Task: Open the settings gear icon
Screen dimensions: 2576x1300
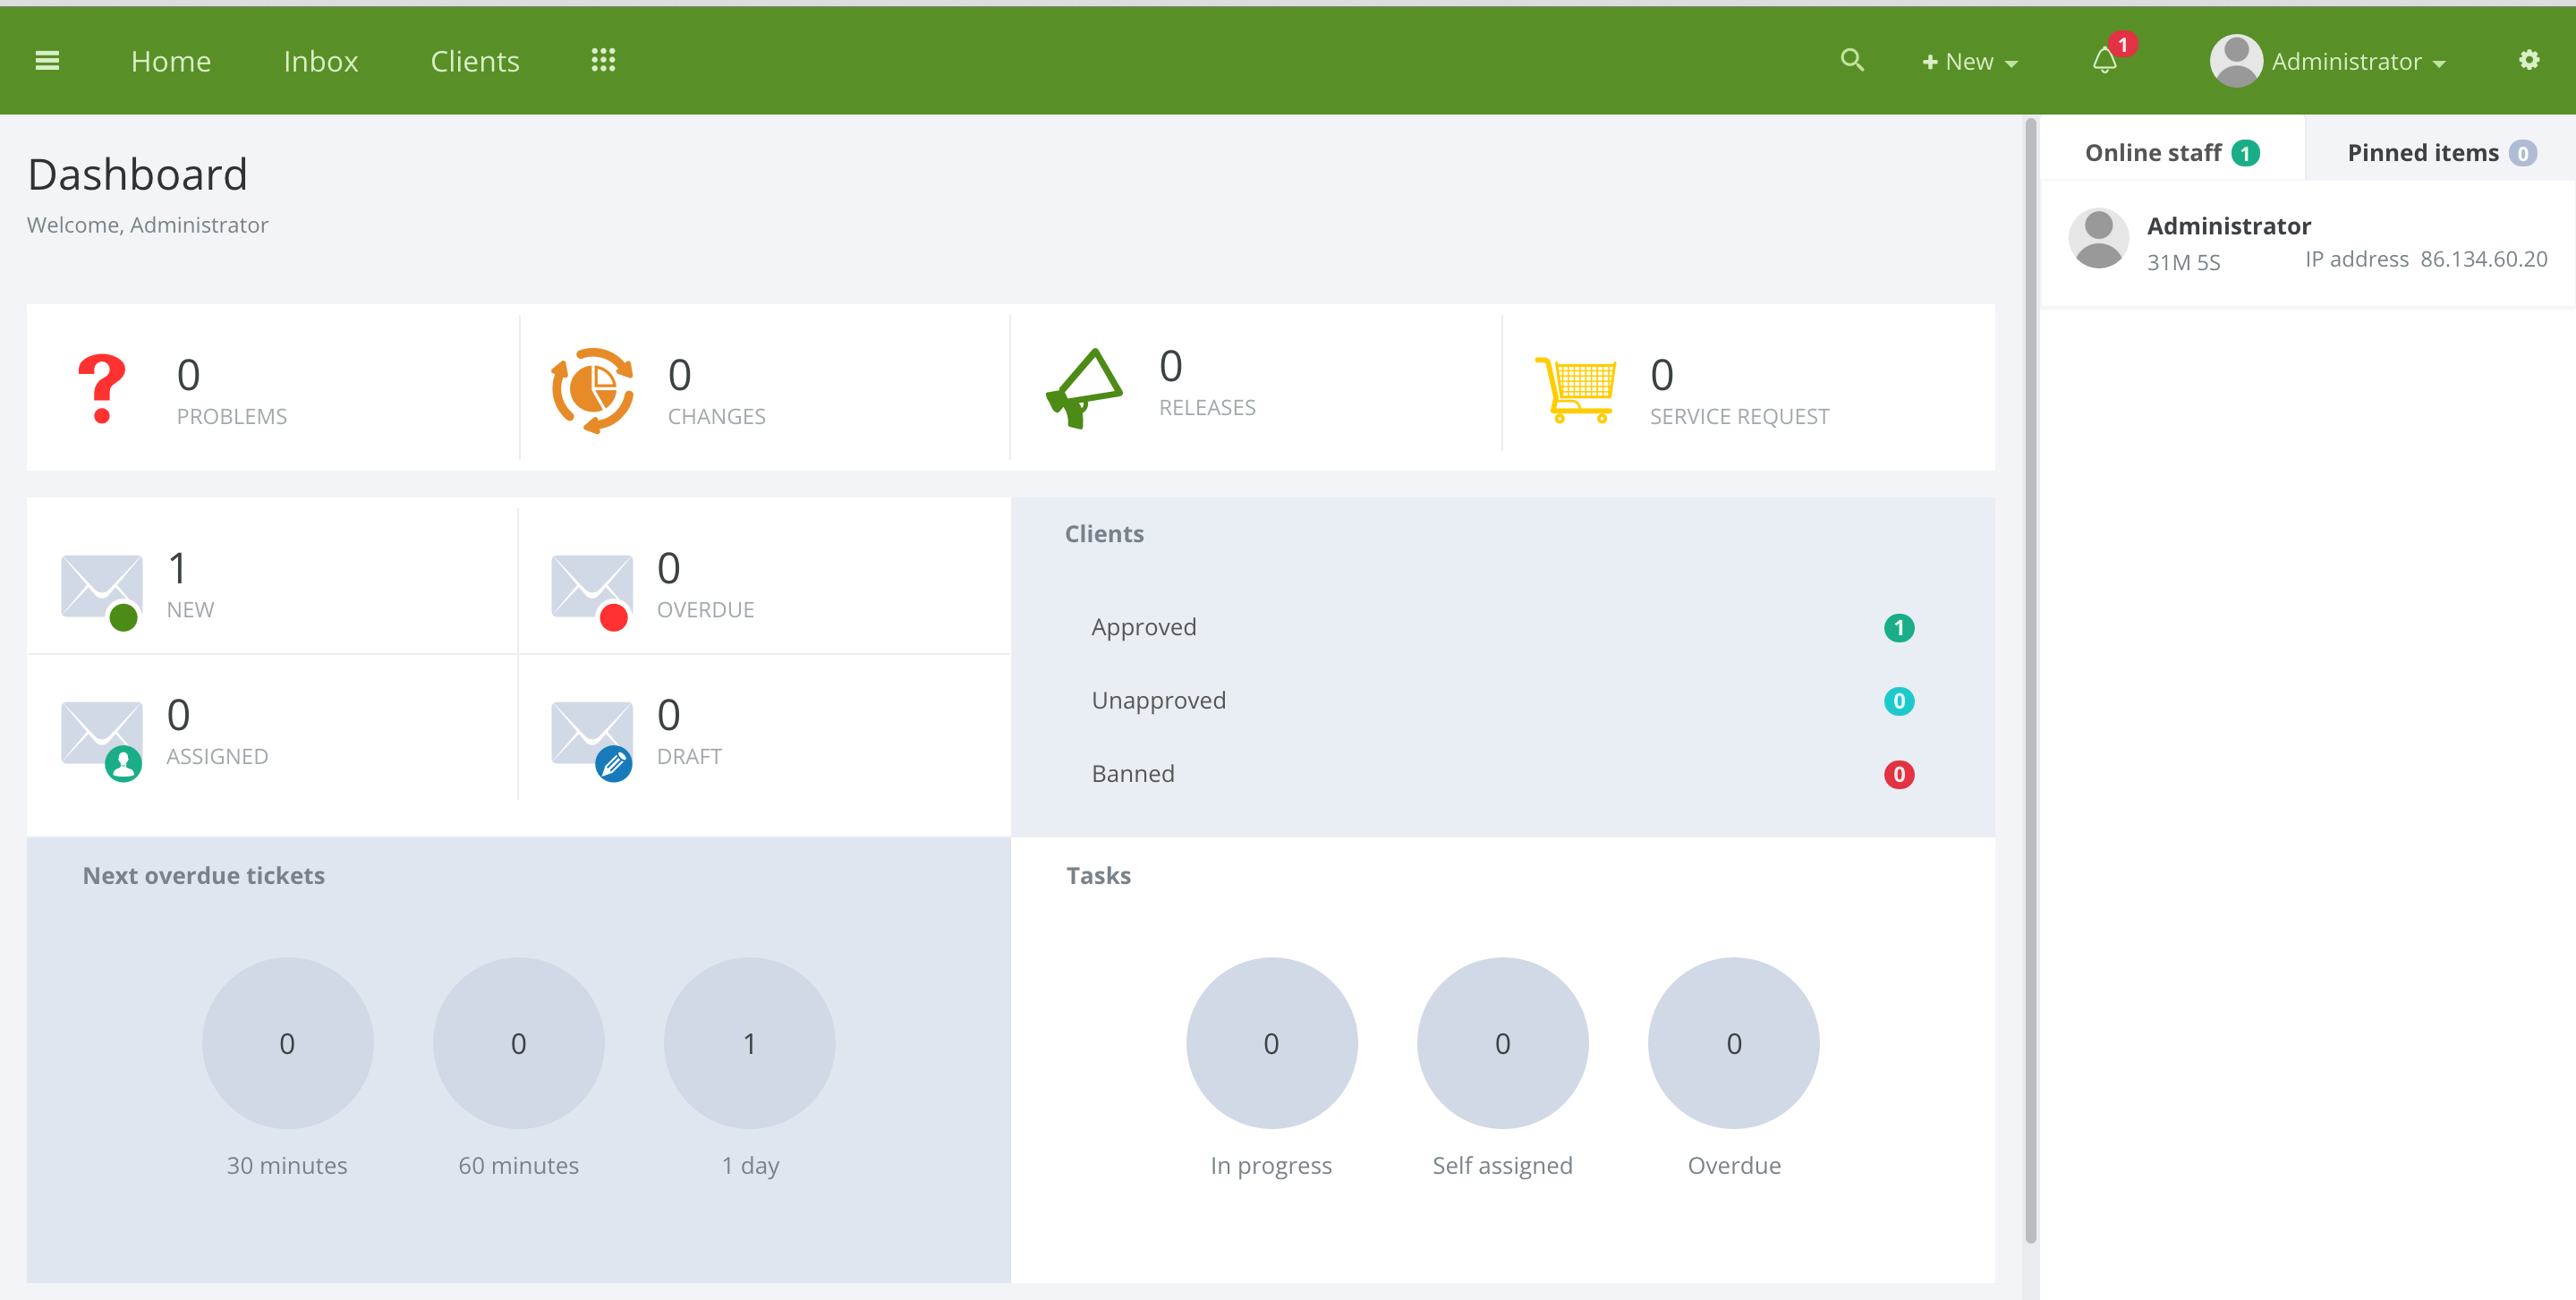Action: [2529, 60]
